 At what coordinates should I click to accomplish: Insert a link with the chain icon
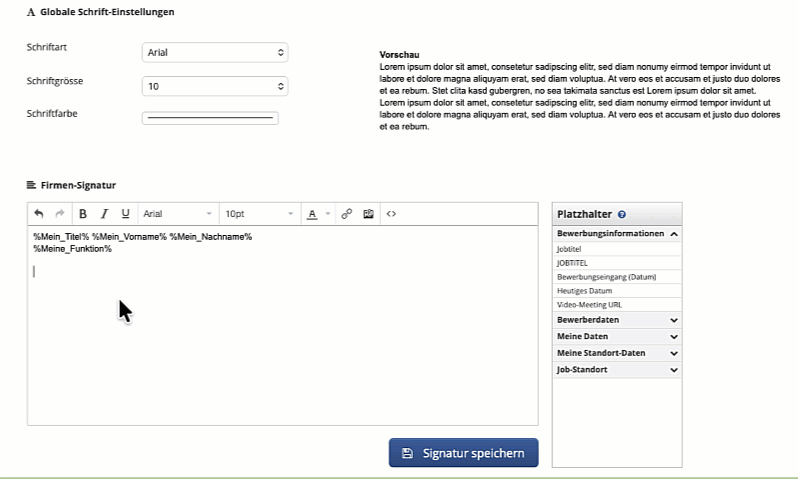pos(347,214)
